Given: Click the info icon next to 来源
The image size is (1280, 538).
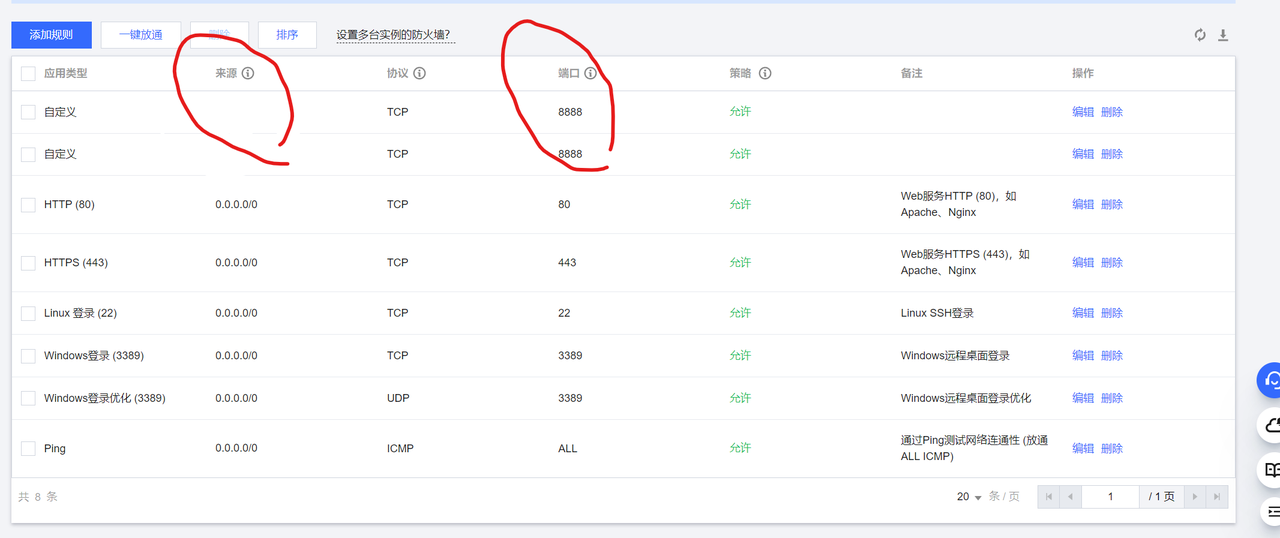Looking at the screenshot, I should [x=248, y=73].
